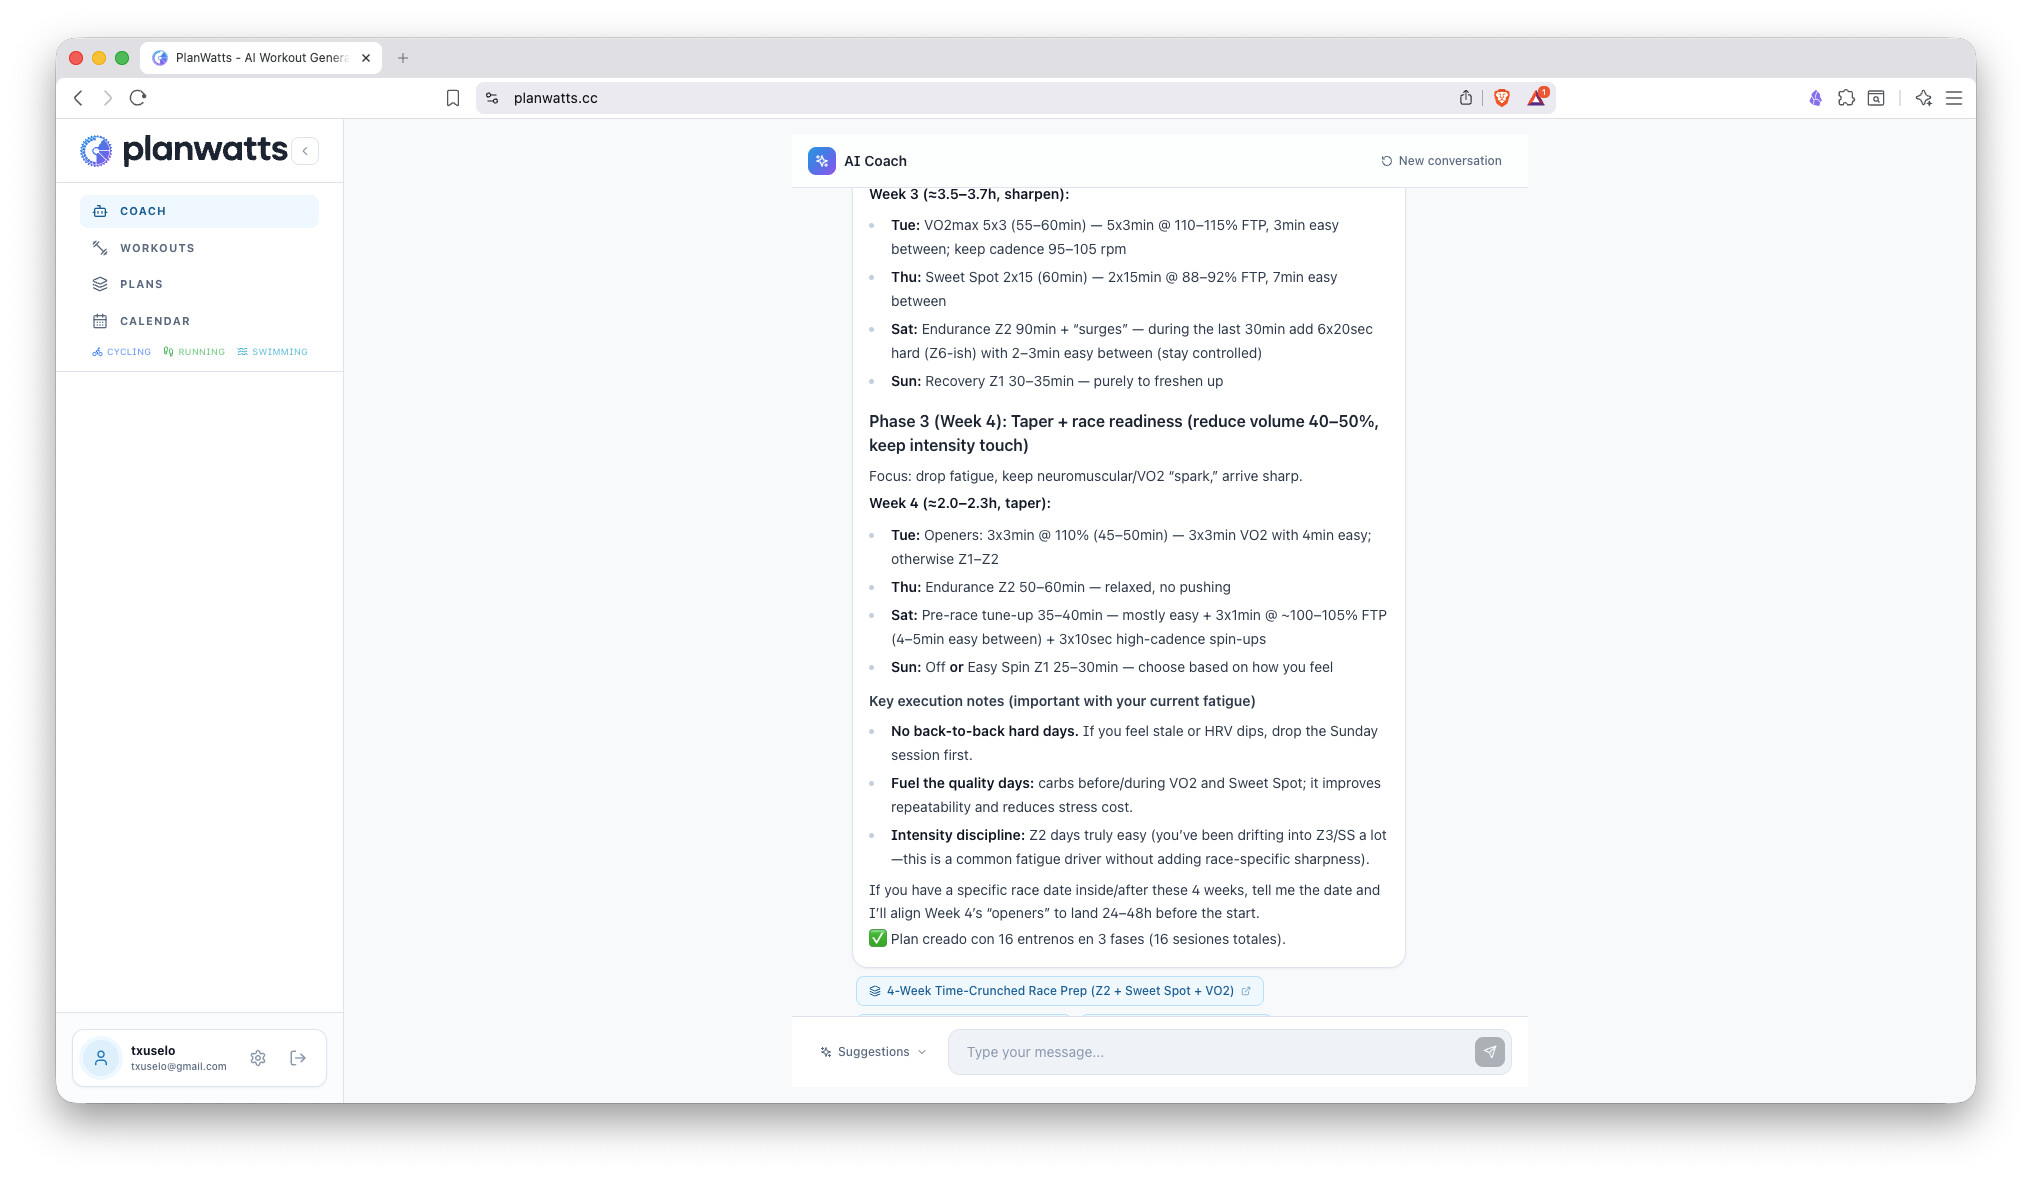
Task: Expand the Suggestions dropdown
Action: (873, 1052)
